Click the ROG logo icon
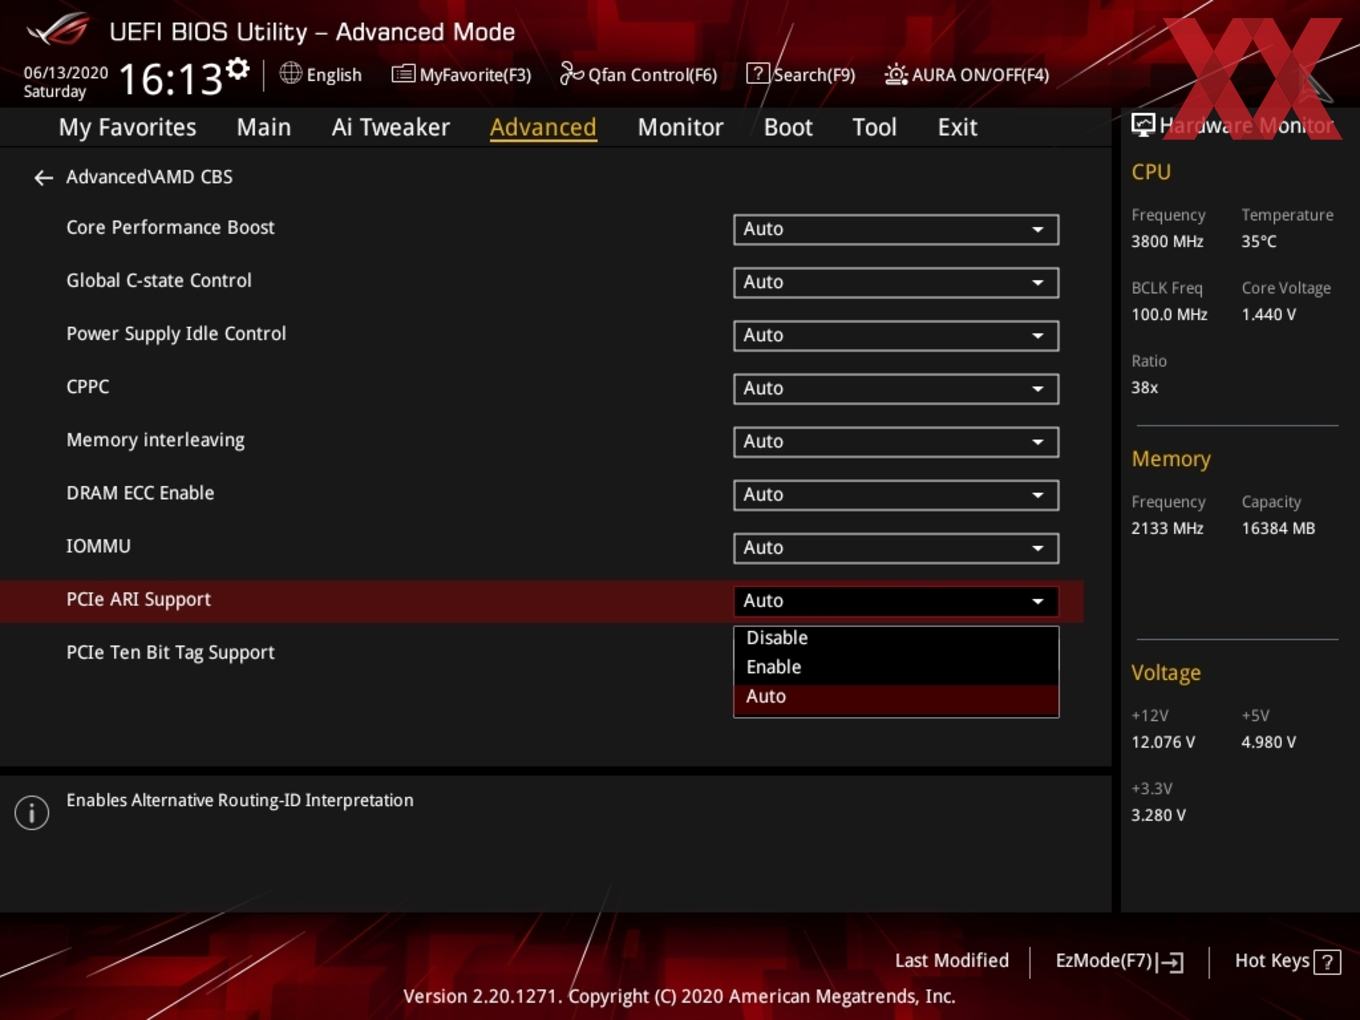 click(58, 30)
